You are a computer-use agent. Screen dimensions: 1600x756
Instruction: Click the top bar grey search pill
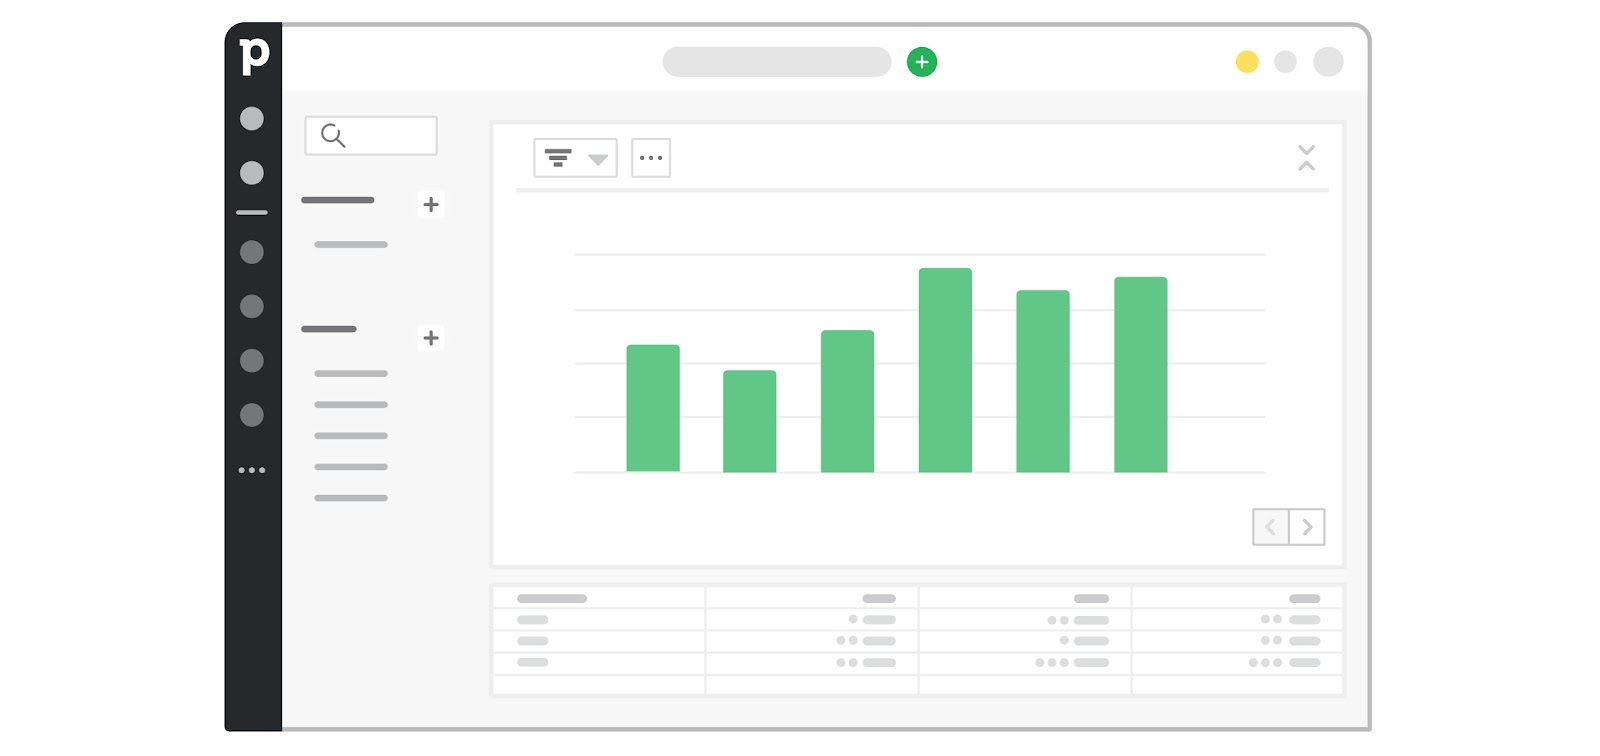coord(777,62)
